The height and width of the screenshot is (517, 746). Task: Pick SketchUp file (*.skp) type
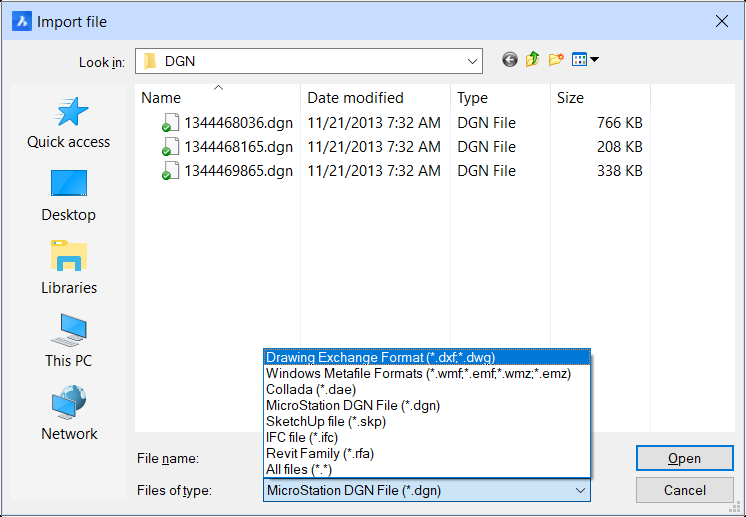326,421
